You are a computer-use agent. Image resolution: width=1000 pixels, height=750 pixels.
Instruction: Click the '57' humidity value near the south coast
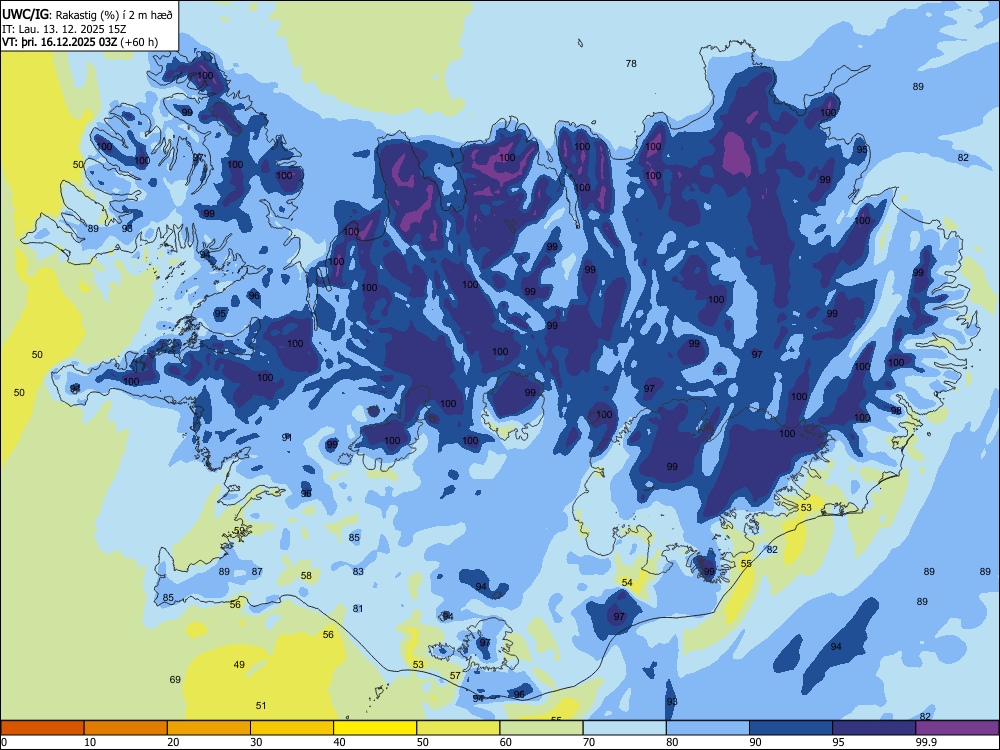[x=455, y=675]
